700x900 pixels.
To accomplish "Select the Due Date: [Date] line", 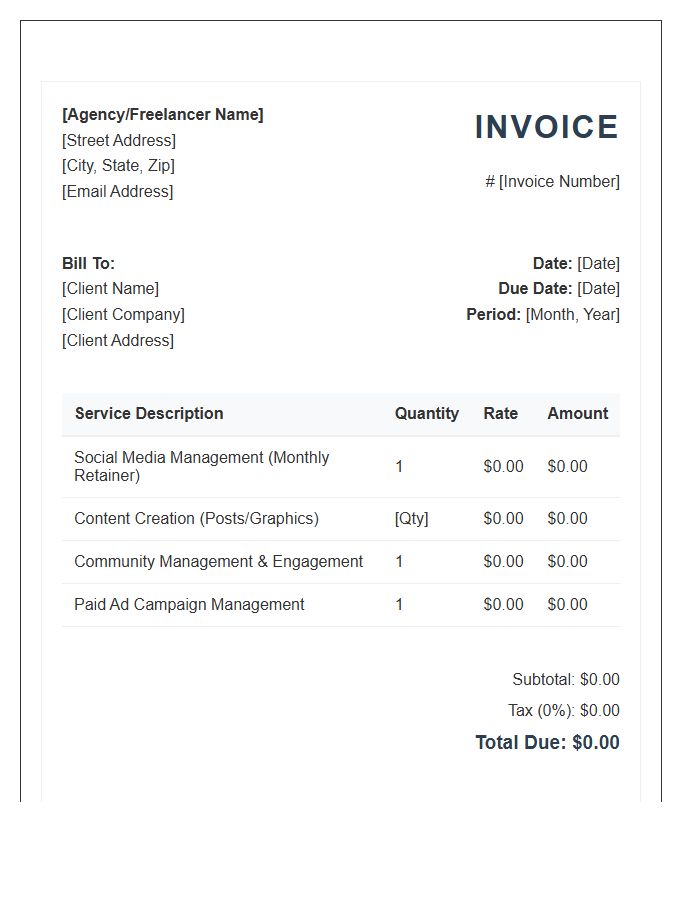I will click(559, 289).
